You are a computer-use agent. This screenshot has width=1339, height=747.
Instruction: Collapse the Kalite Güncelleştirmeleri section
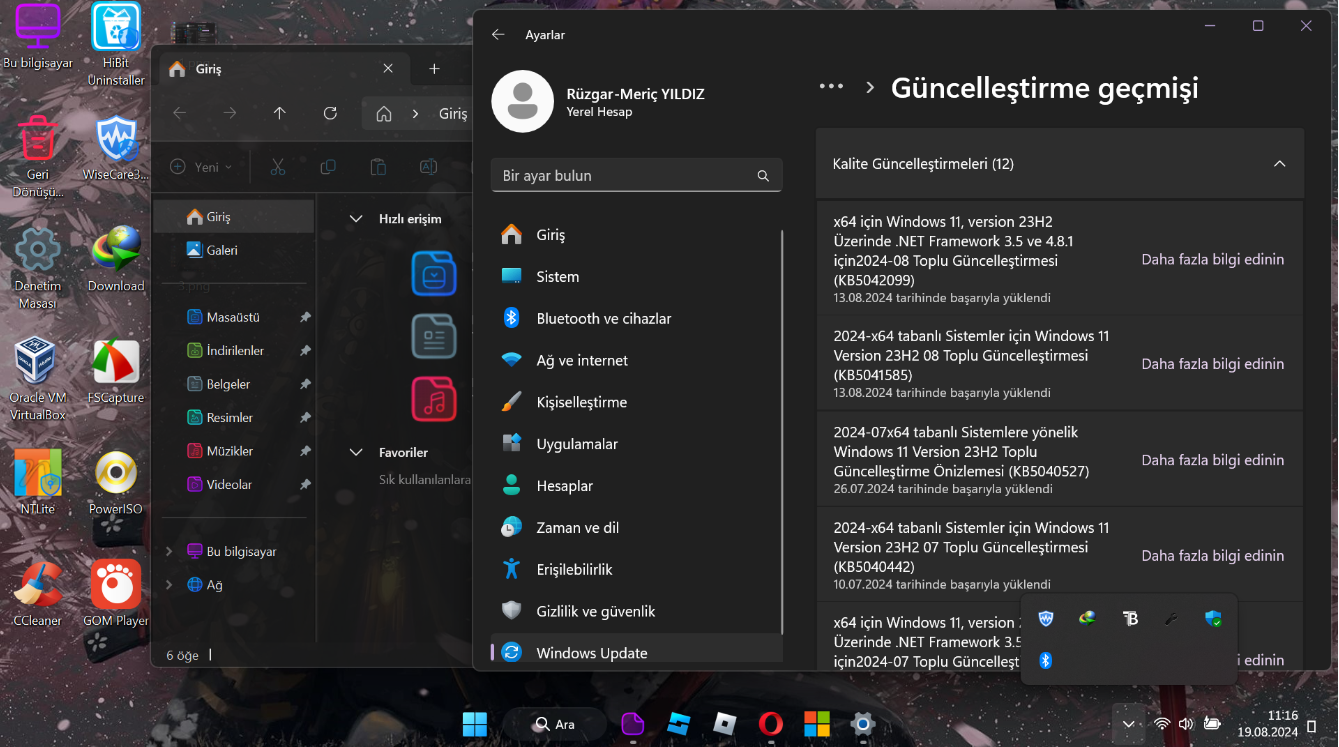point(1279,164)
